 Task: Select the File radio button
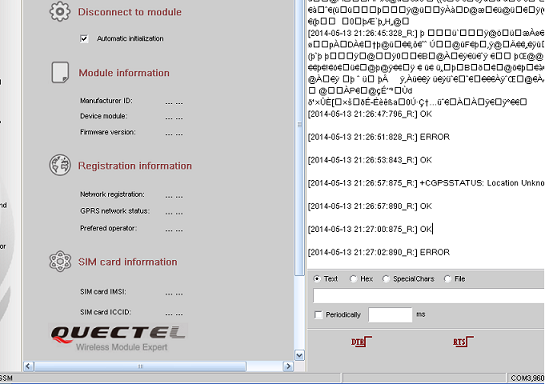(447, 279)
